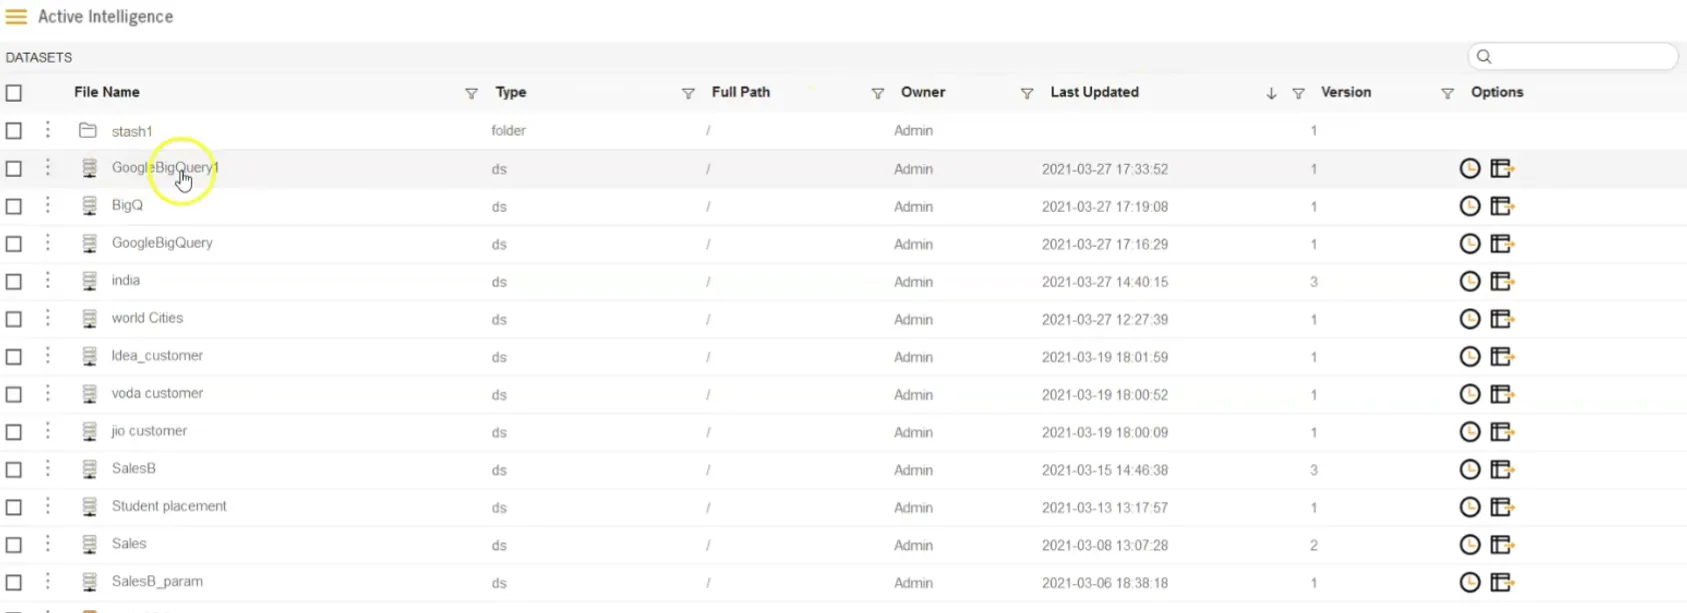Open the hamburger menu beside Active Intelligence

click(16, 17)
